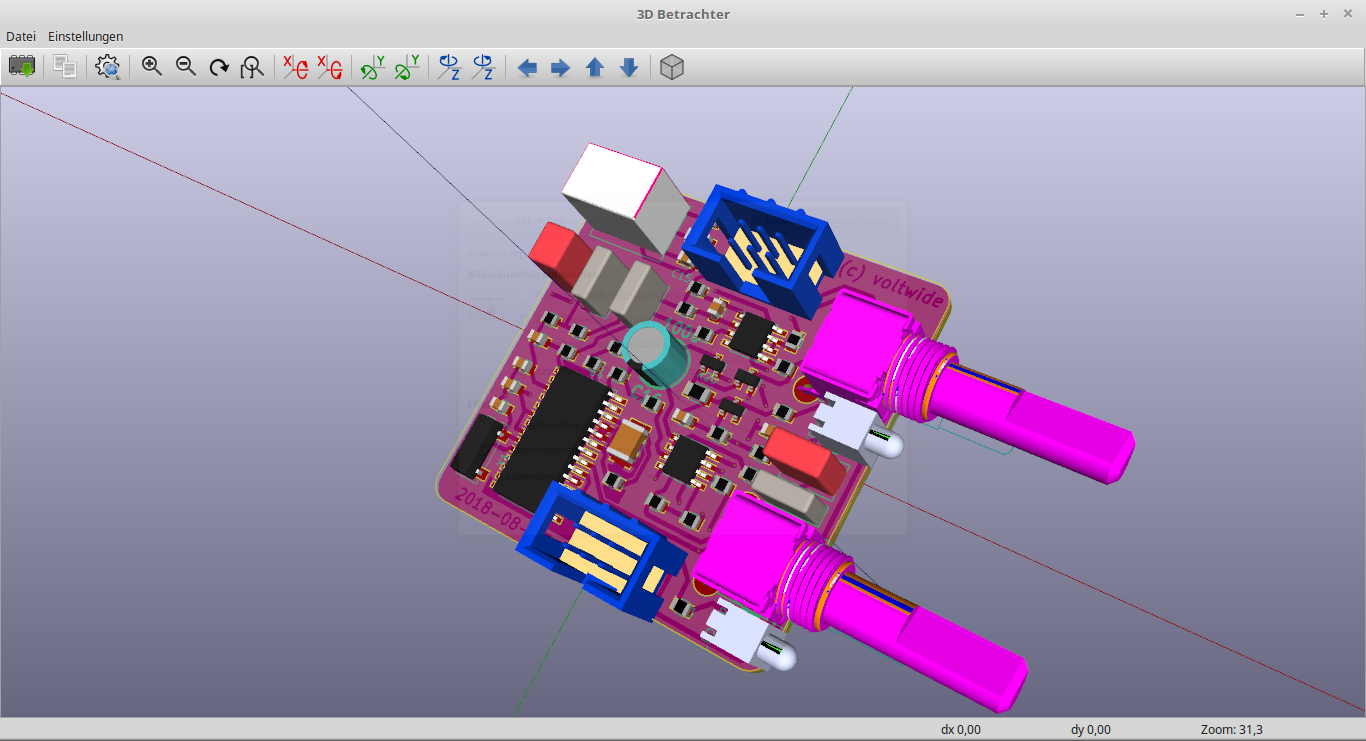Screen dimensions: 1366x741
Task: Rotate X clockwise using first red X icon
Action: point(295,67)
